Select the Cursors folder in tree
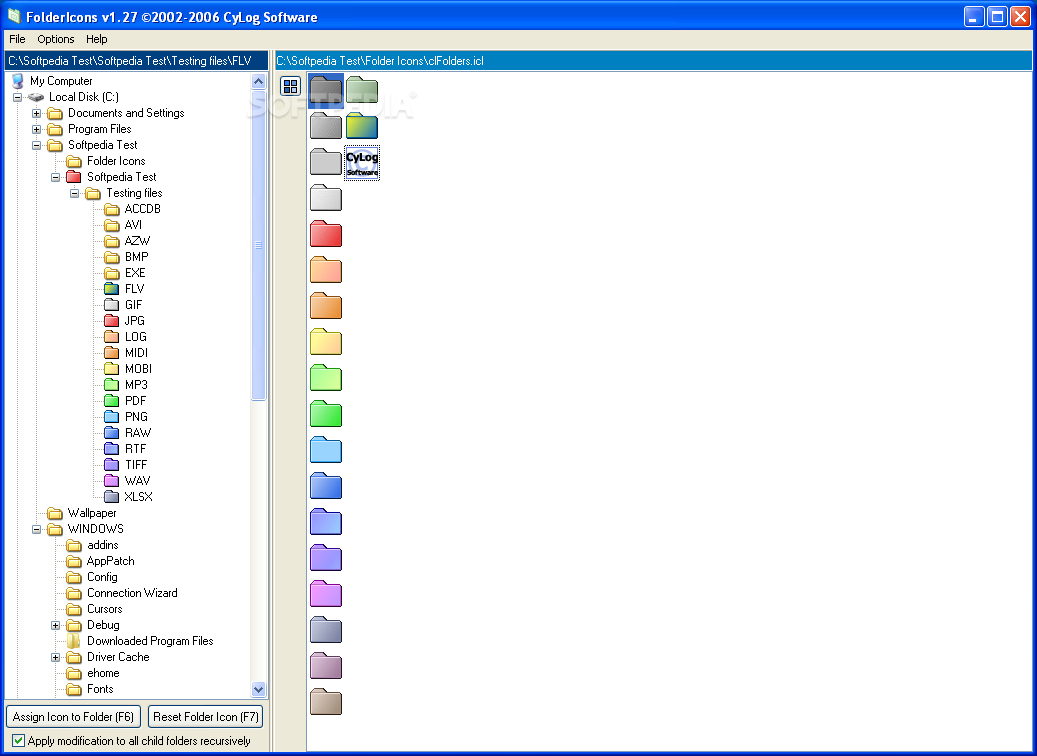The width and height of the screenshot is (1037, 756). (x=104, y=609)
